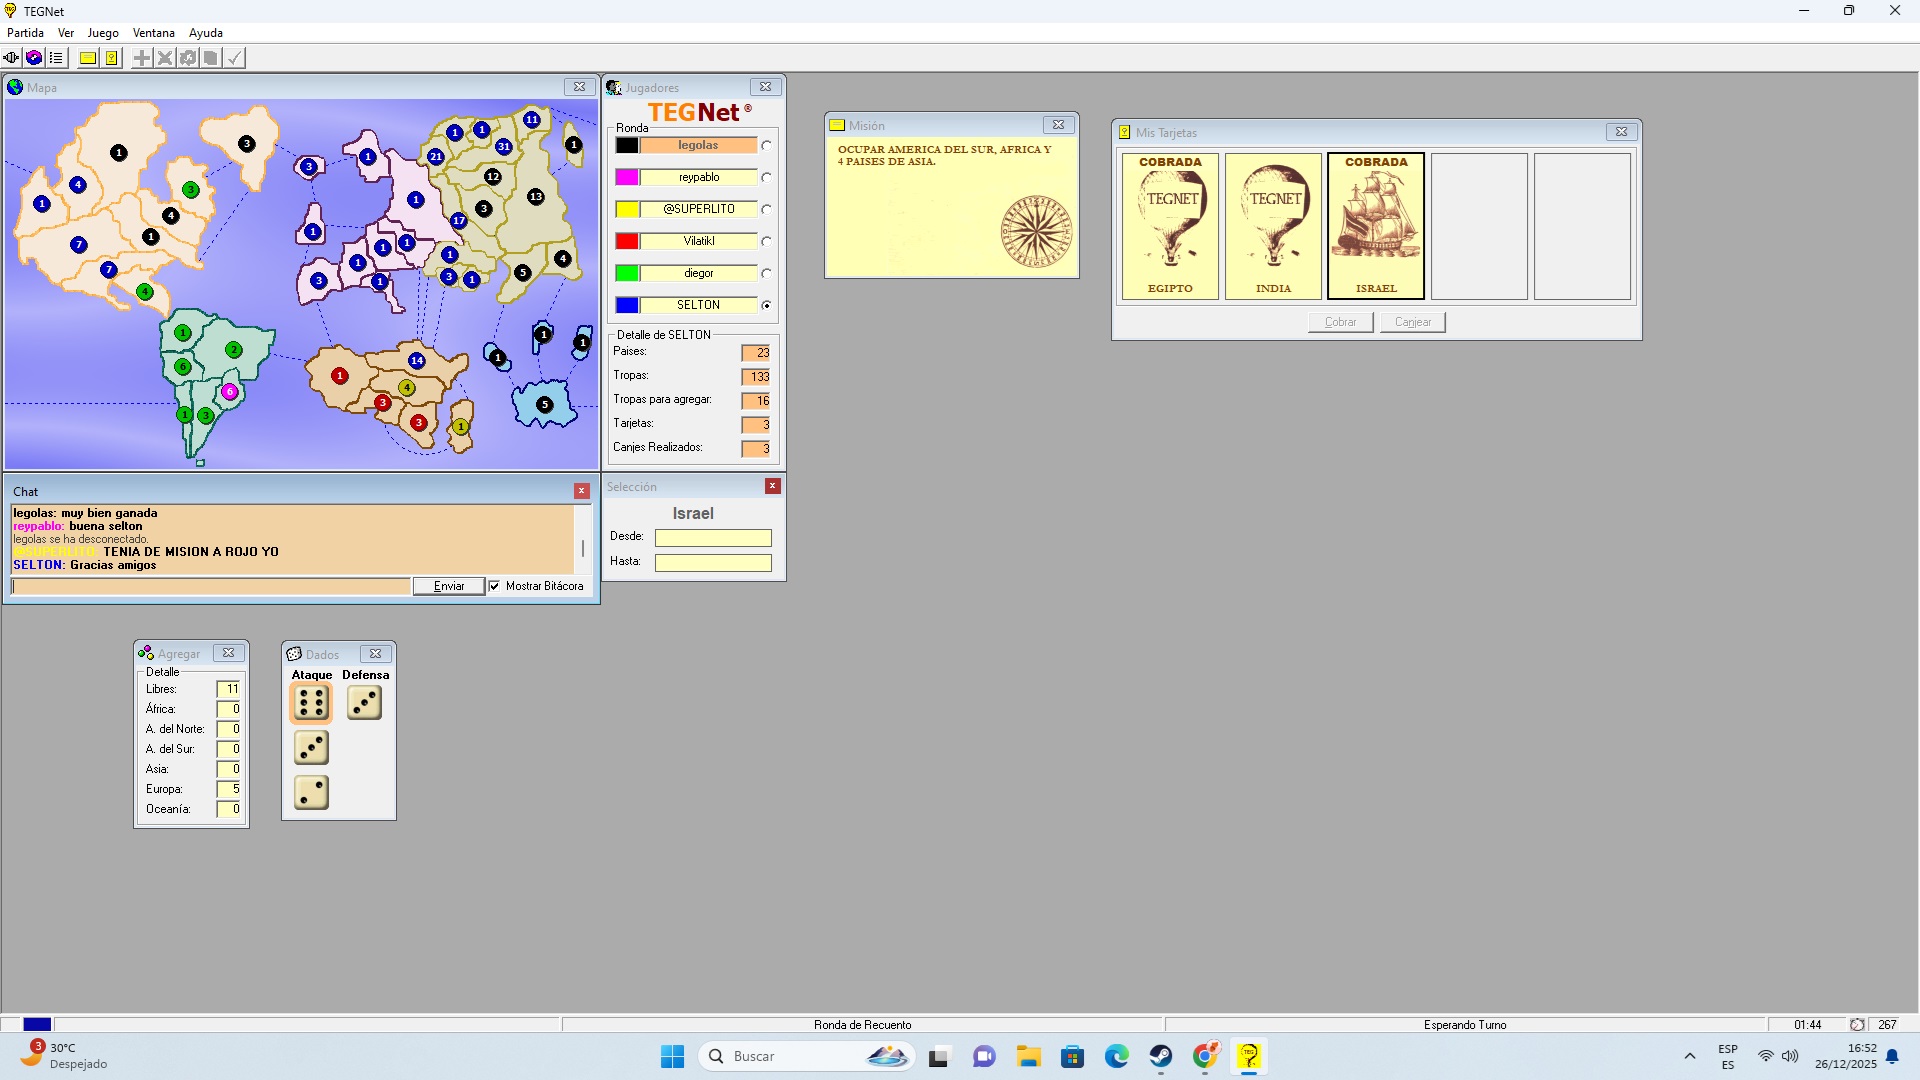Click the purple globe toolbar icon

click(34, 58)
